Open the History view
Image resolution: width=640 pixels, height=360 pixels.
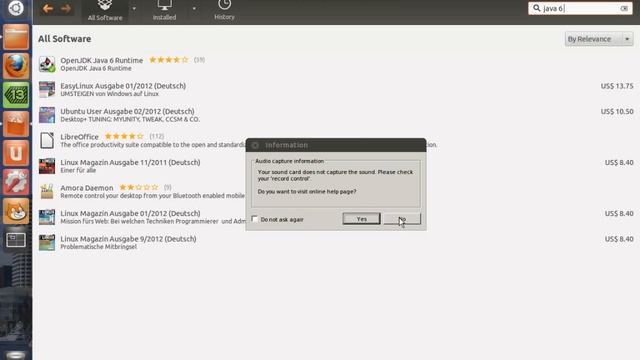[x=224, y=11]
